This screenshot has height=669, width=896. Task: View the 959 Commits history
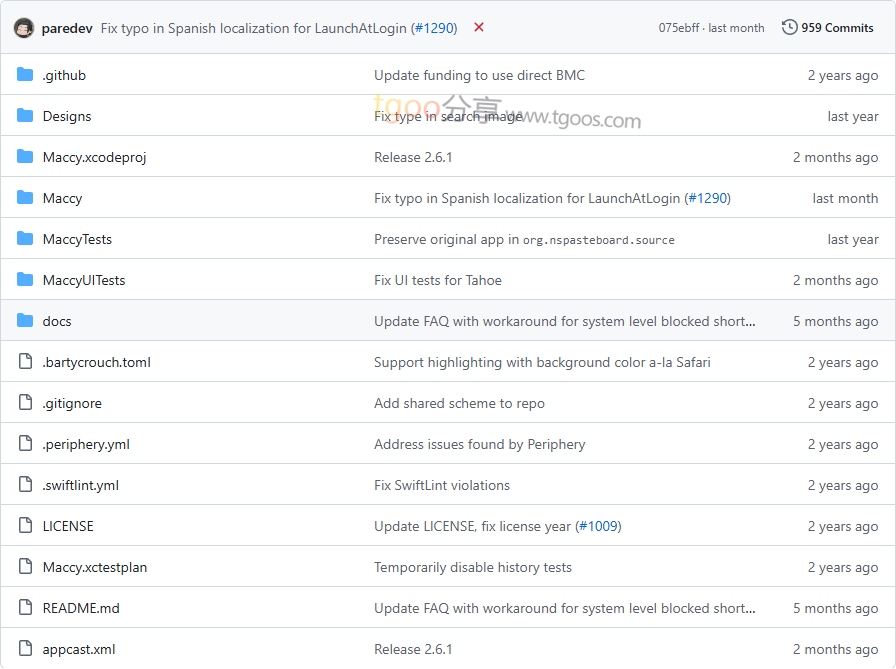(x=837, y=28)
